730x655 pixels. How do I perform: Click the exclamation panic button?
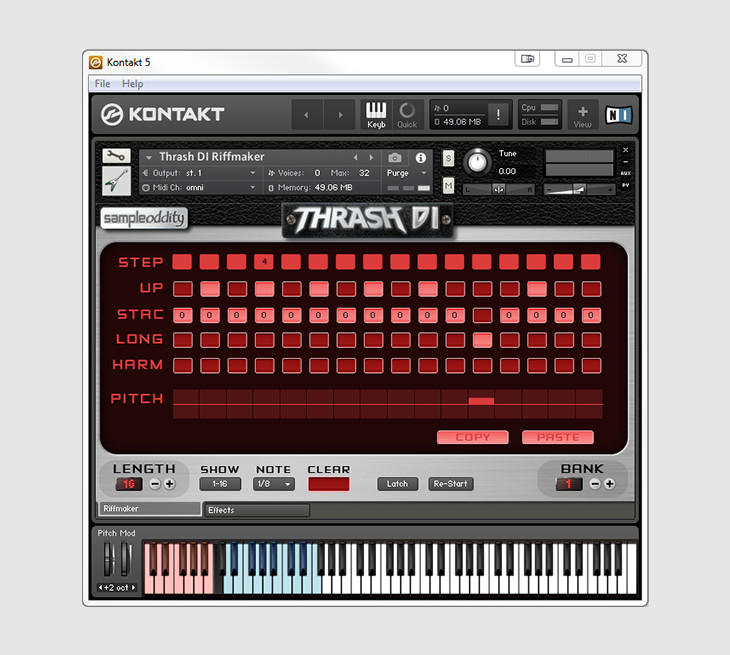498,115
